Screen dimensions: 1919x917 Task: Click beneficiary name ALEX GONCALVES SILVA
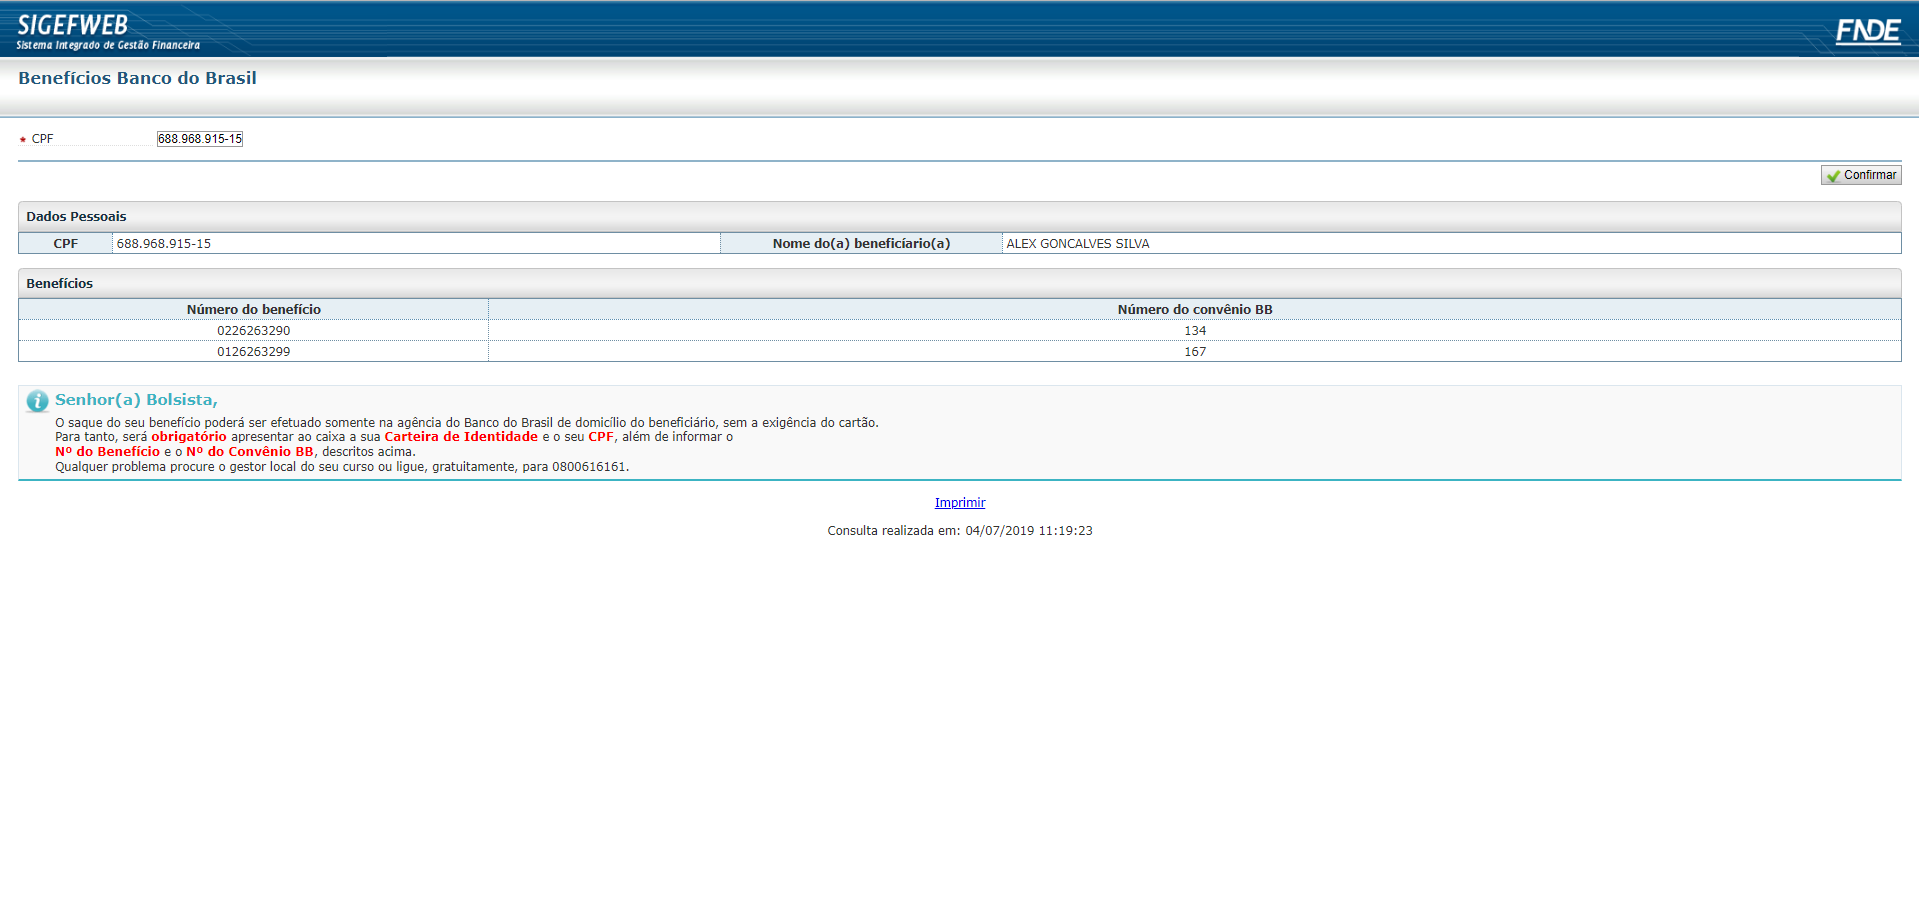(1077, 244)
